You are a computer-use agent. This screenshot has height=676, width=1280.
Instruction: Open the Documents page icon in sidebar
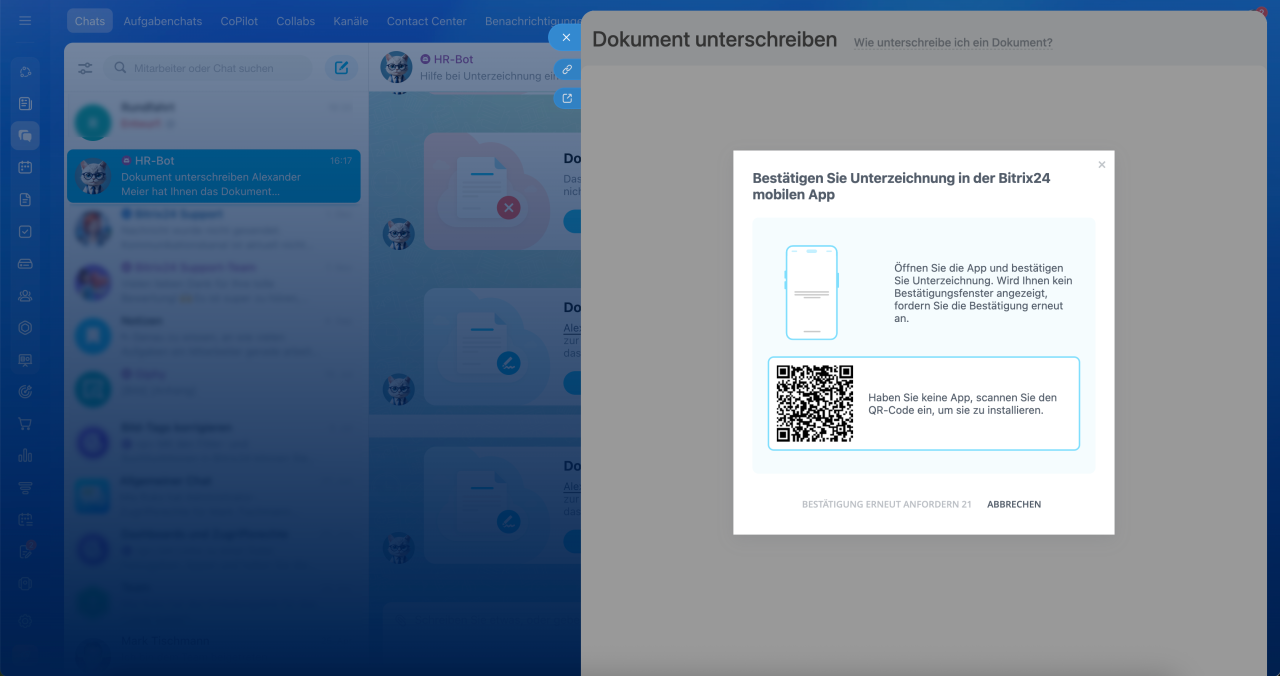[25, 199]
